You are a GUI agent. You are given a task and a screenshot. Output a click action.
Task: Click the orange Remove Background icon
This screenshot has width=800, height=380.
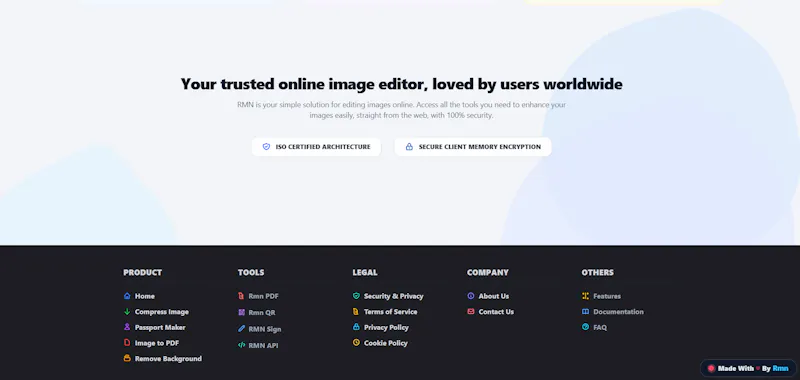coord(127,359)
